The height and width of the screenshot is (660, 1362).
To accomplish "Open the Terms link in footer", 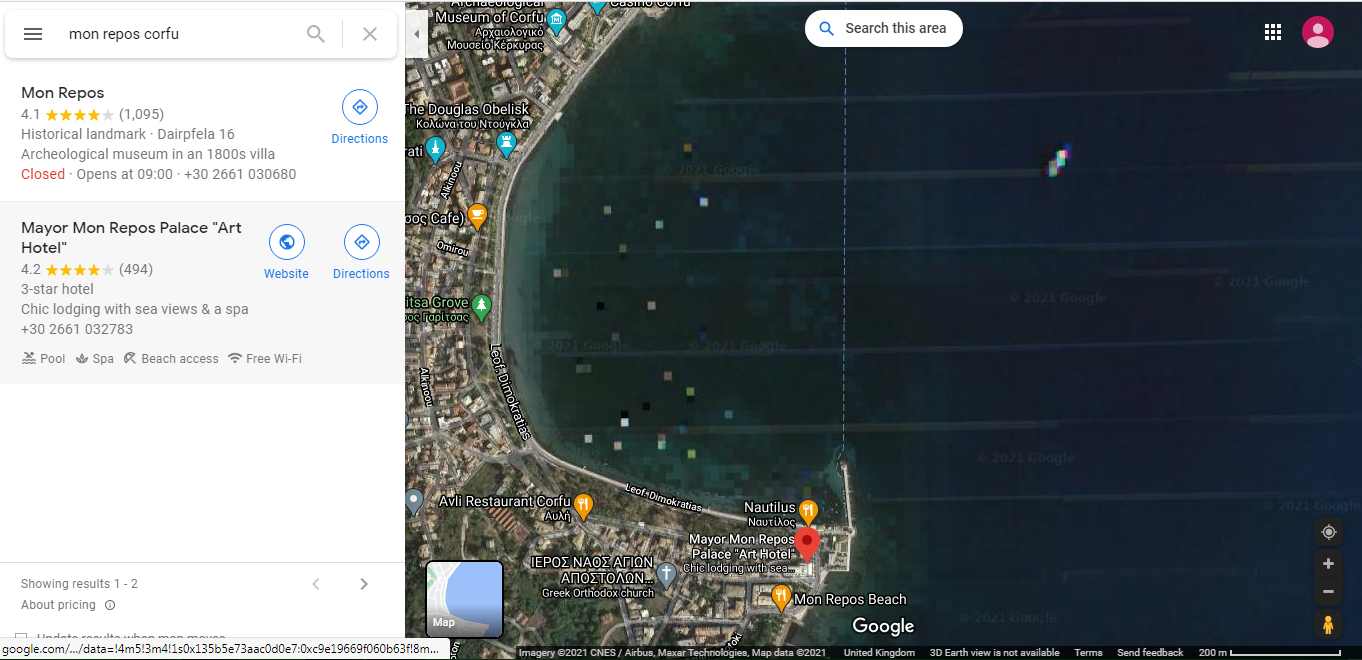I will click(1088, 653).
